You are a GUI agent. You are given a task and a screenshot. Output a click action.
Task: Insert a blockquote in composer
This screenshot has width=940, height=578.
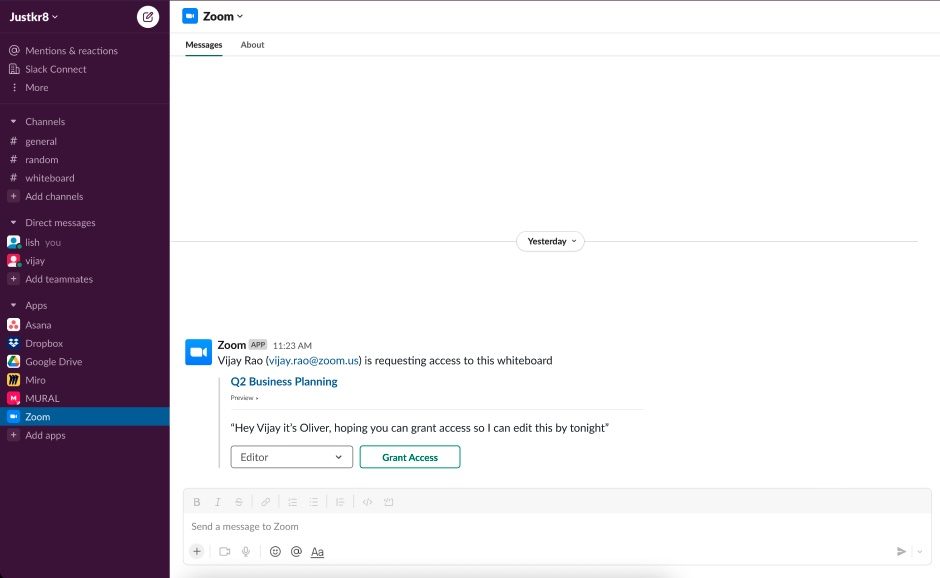point(340,502)
